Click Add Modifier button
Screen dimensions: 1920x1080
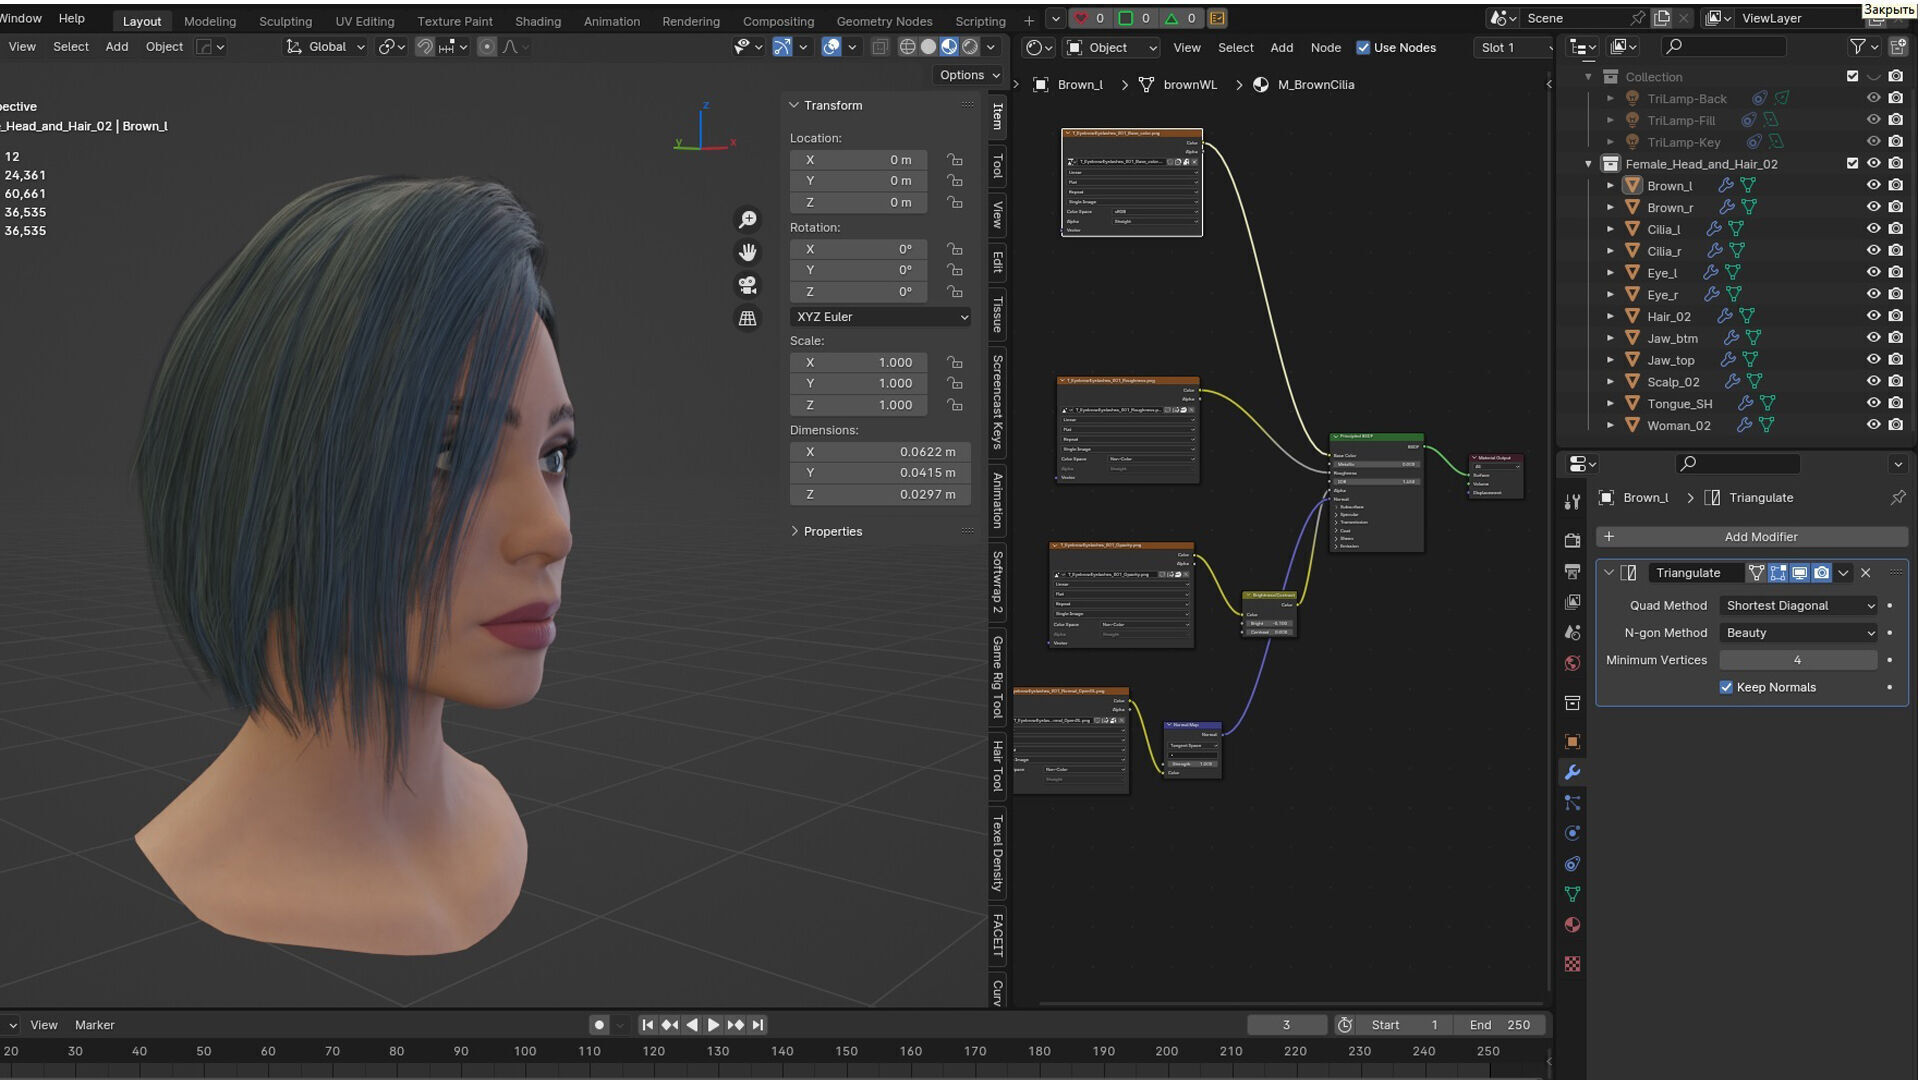click(1751, 537)
